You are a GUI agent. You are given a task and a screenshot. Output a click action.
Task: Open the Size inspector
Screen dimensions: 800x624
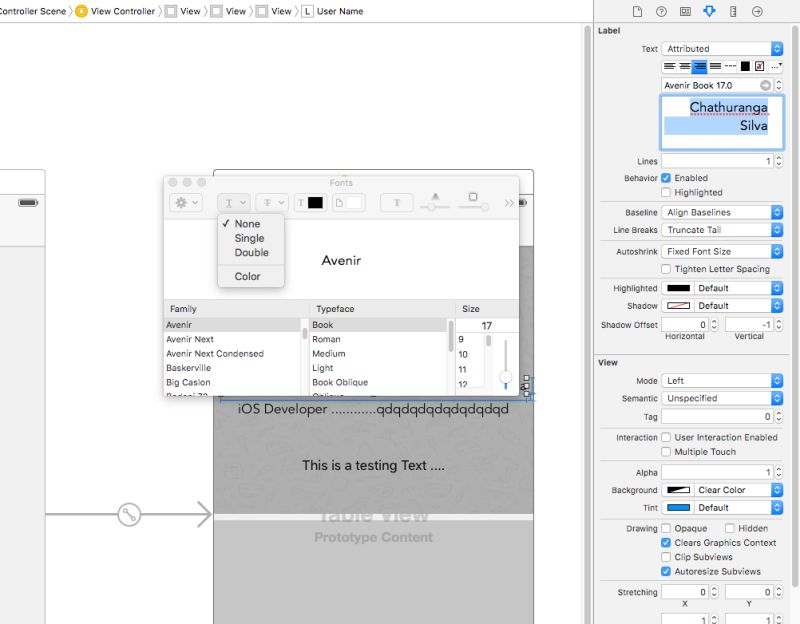click(734, 11)
